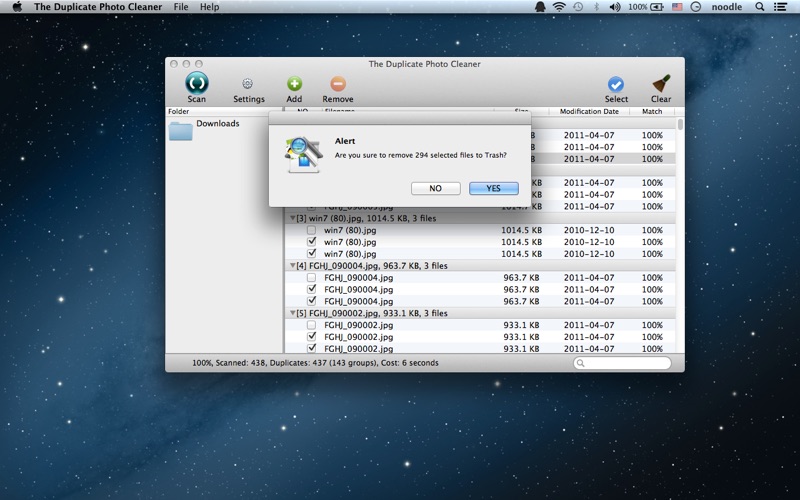Collapse group [3] win7 (80).jpg
This screenshot has width=800, height=500.
[293, 218]
